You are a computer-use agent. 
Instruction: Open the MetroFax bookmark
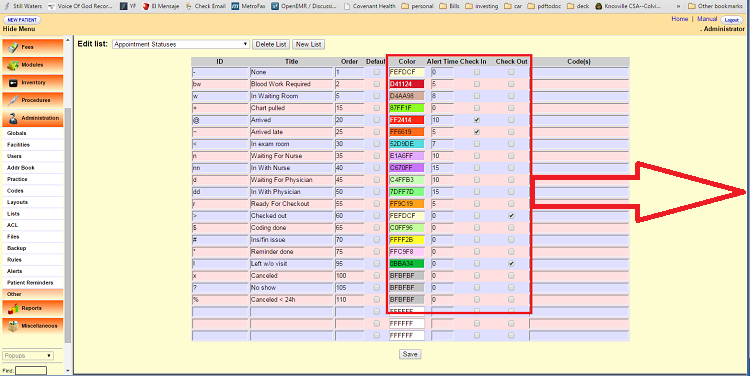[248, 6]
